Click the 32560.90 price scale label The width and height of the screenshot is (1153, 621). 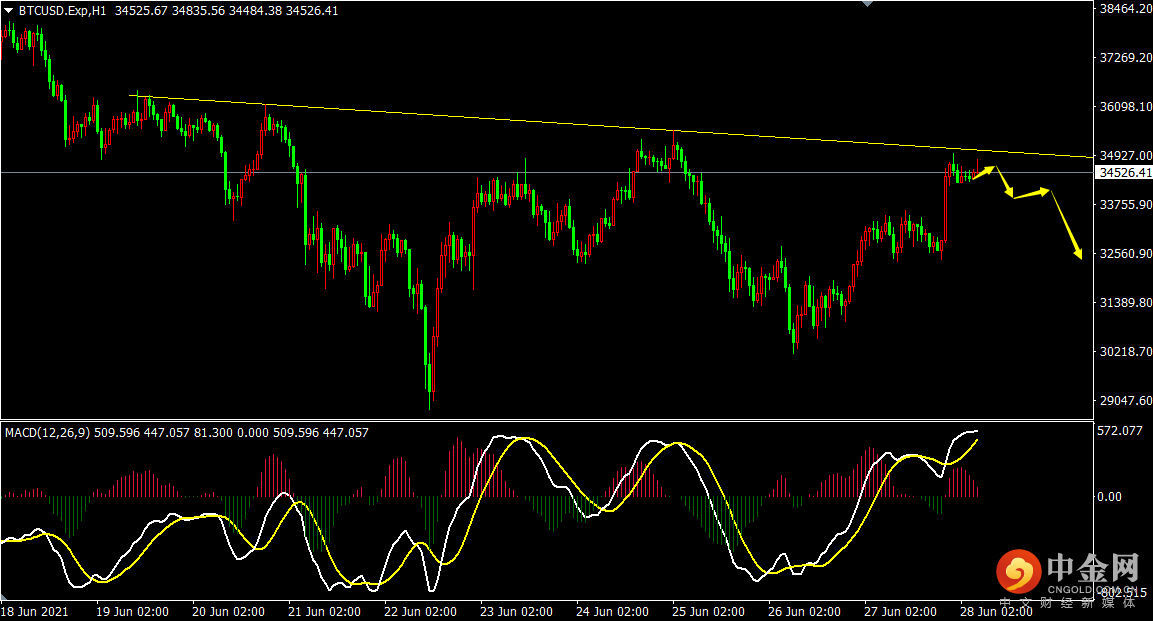tap(1125, 254)
